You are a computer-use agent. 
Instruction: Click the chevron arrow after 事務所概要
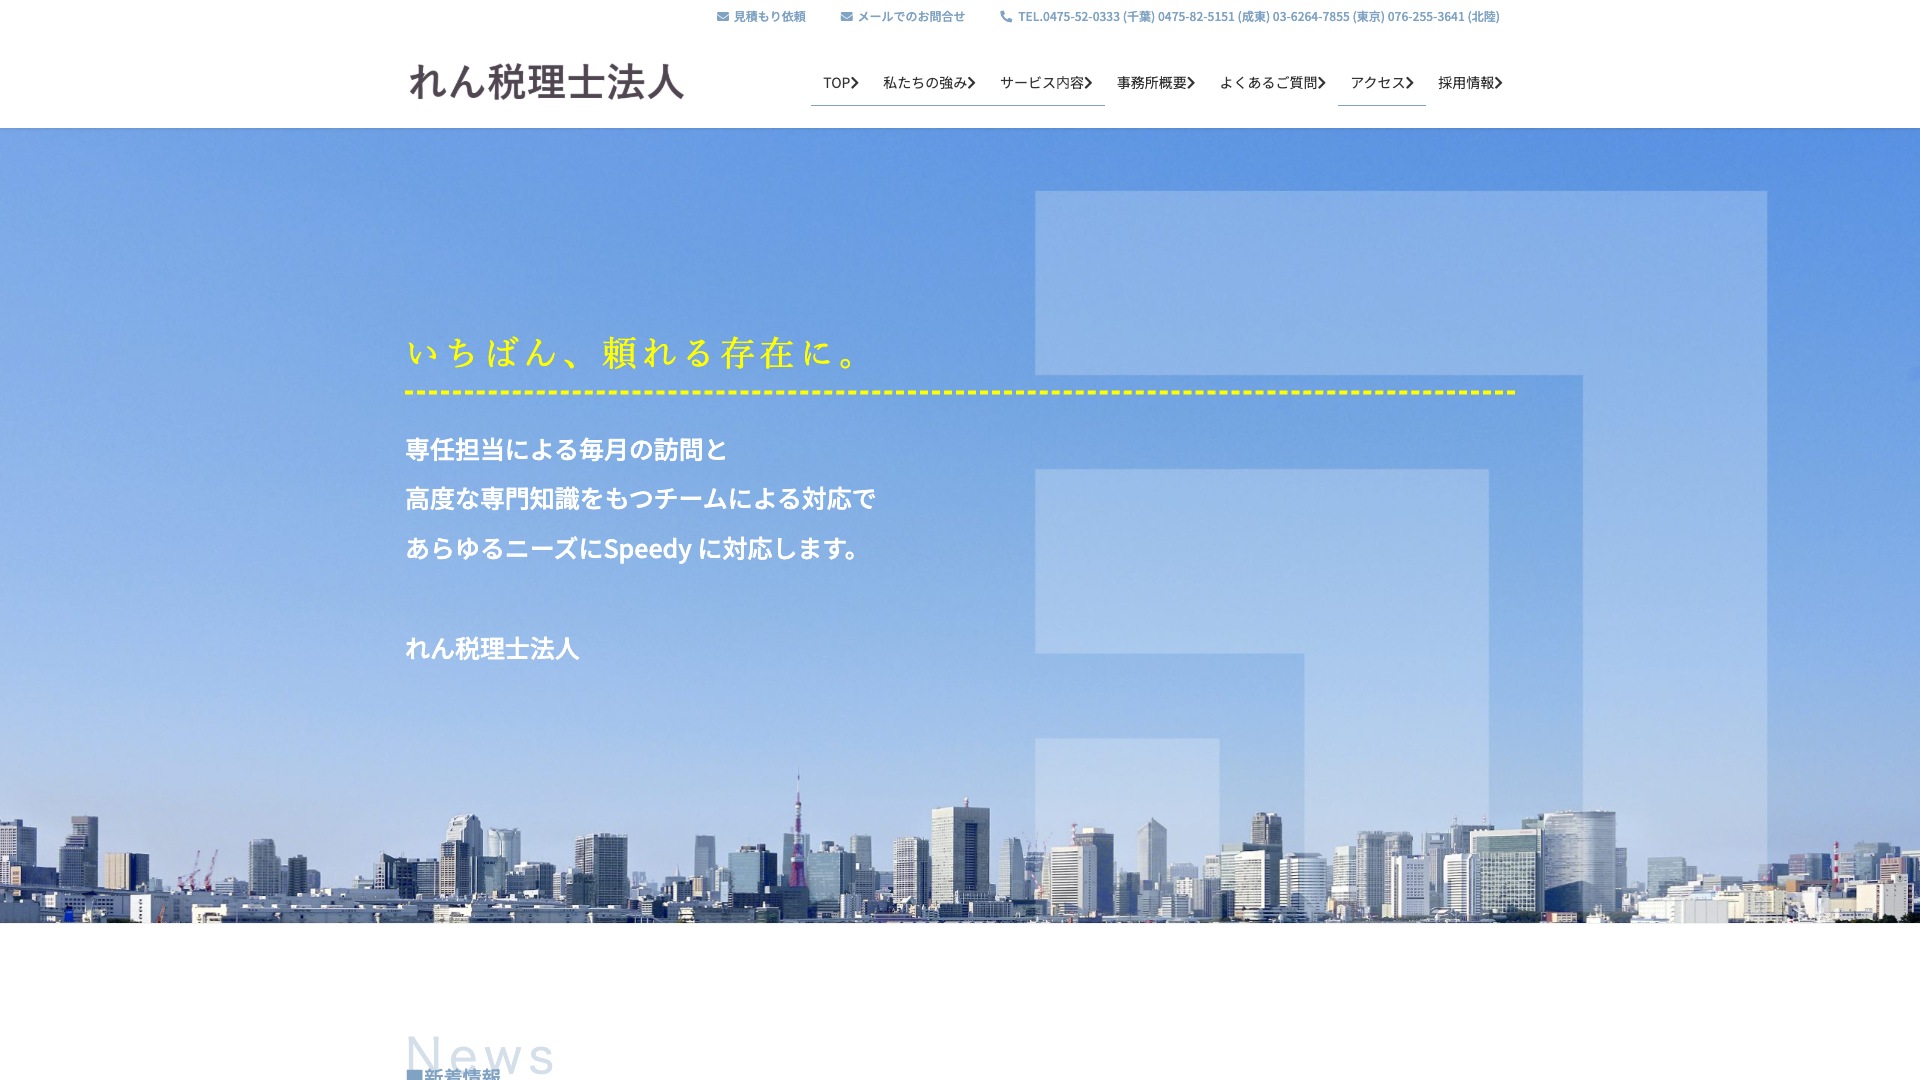point(1192,83)
